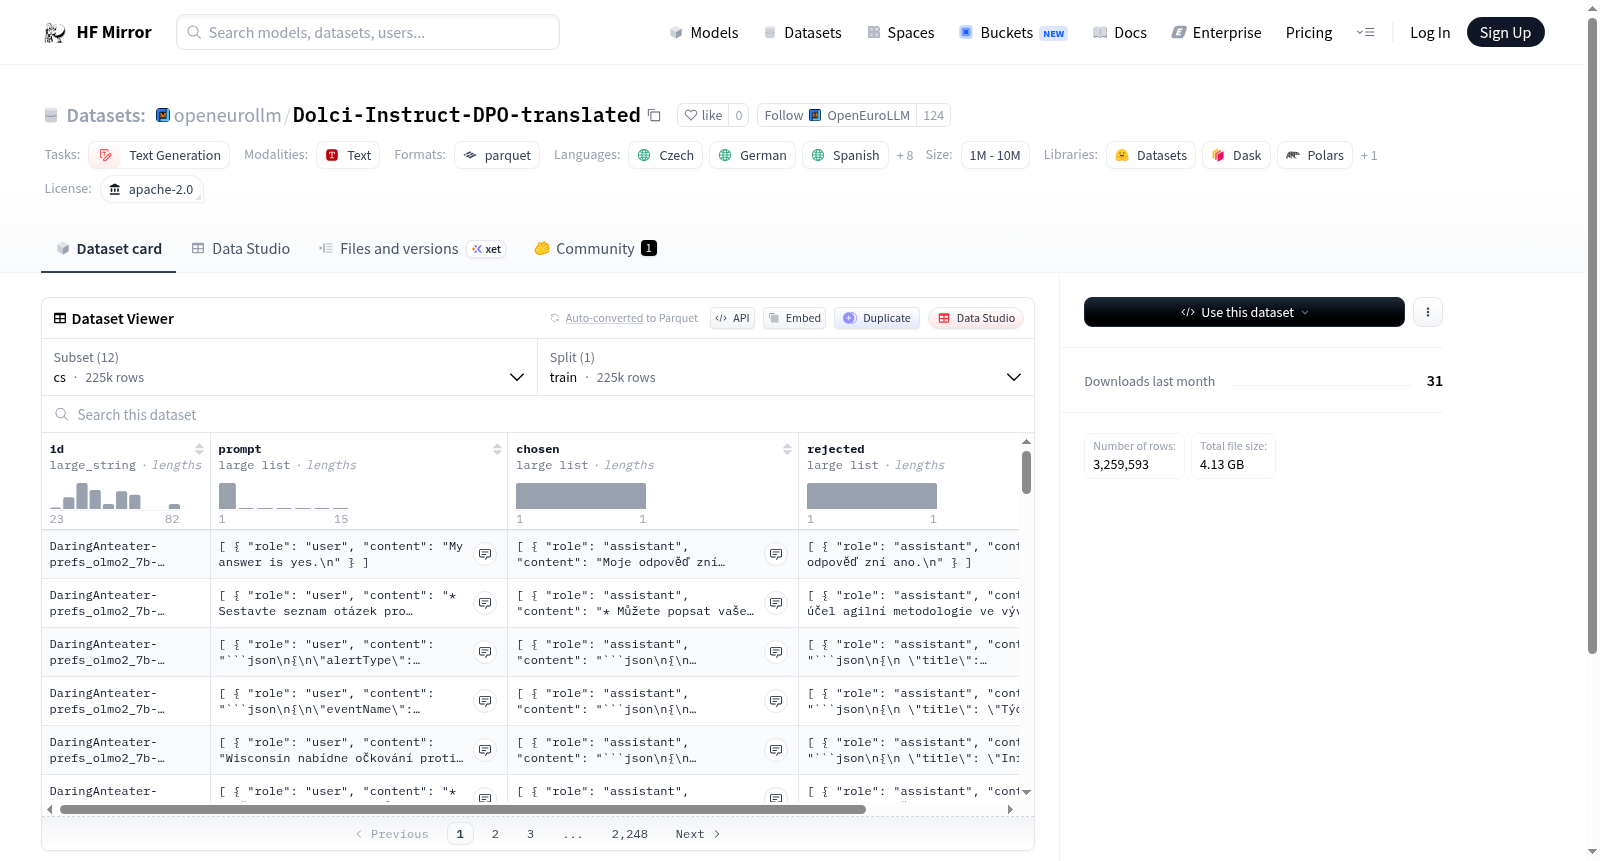Expand the Use this dataset dropdown
Viewport: 1600px width, 861px height.
(x=1244, y=312)
